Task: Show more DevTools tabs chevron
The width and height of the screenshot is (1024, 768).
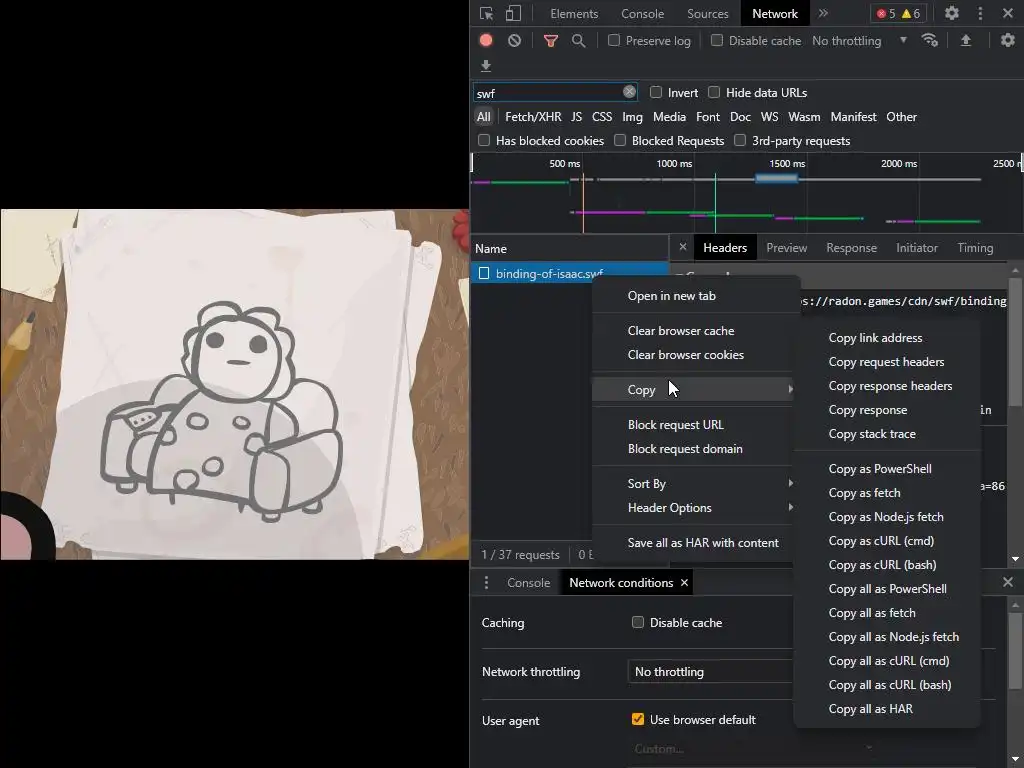Action: tap(824, 13)
